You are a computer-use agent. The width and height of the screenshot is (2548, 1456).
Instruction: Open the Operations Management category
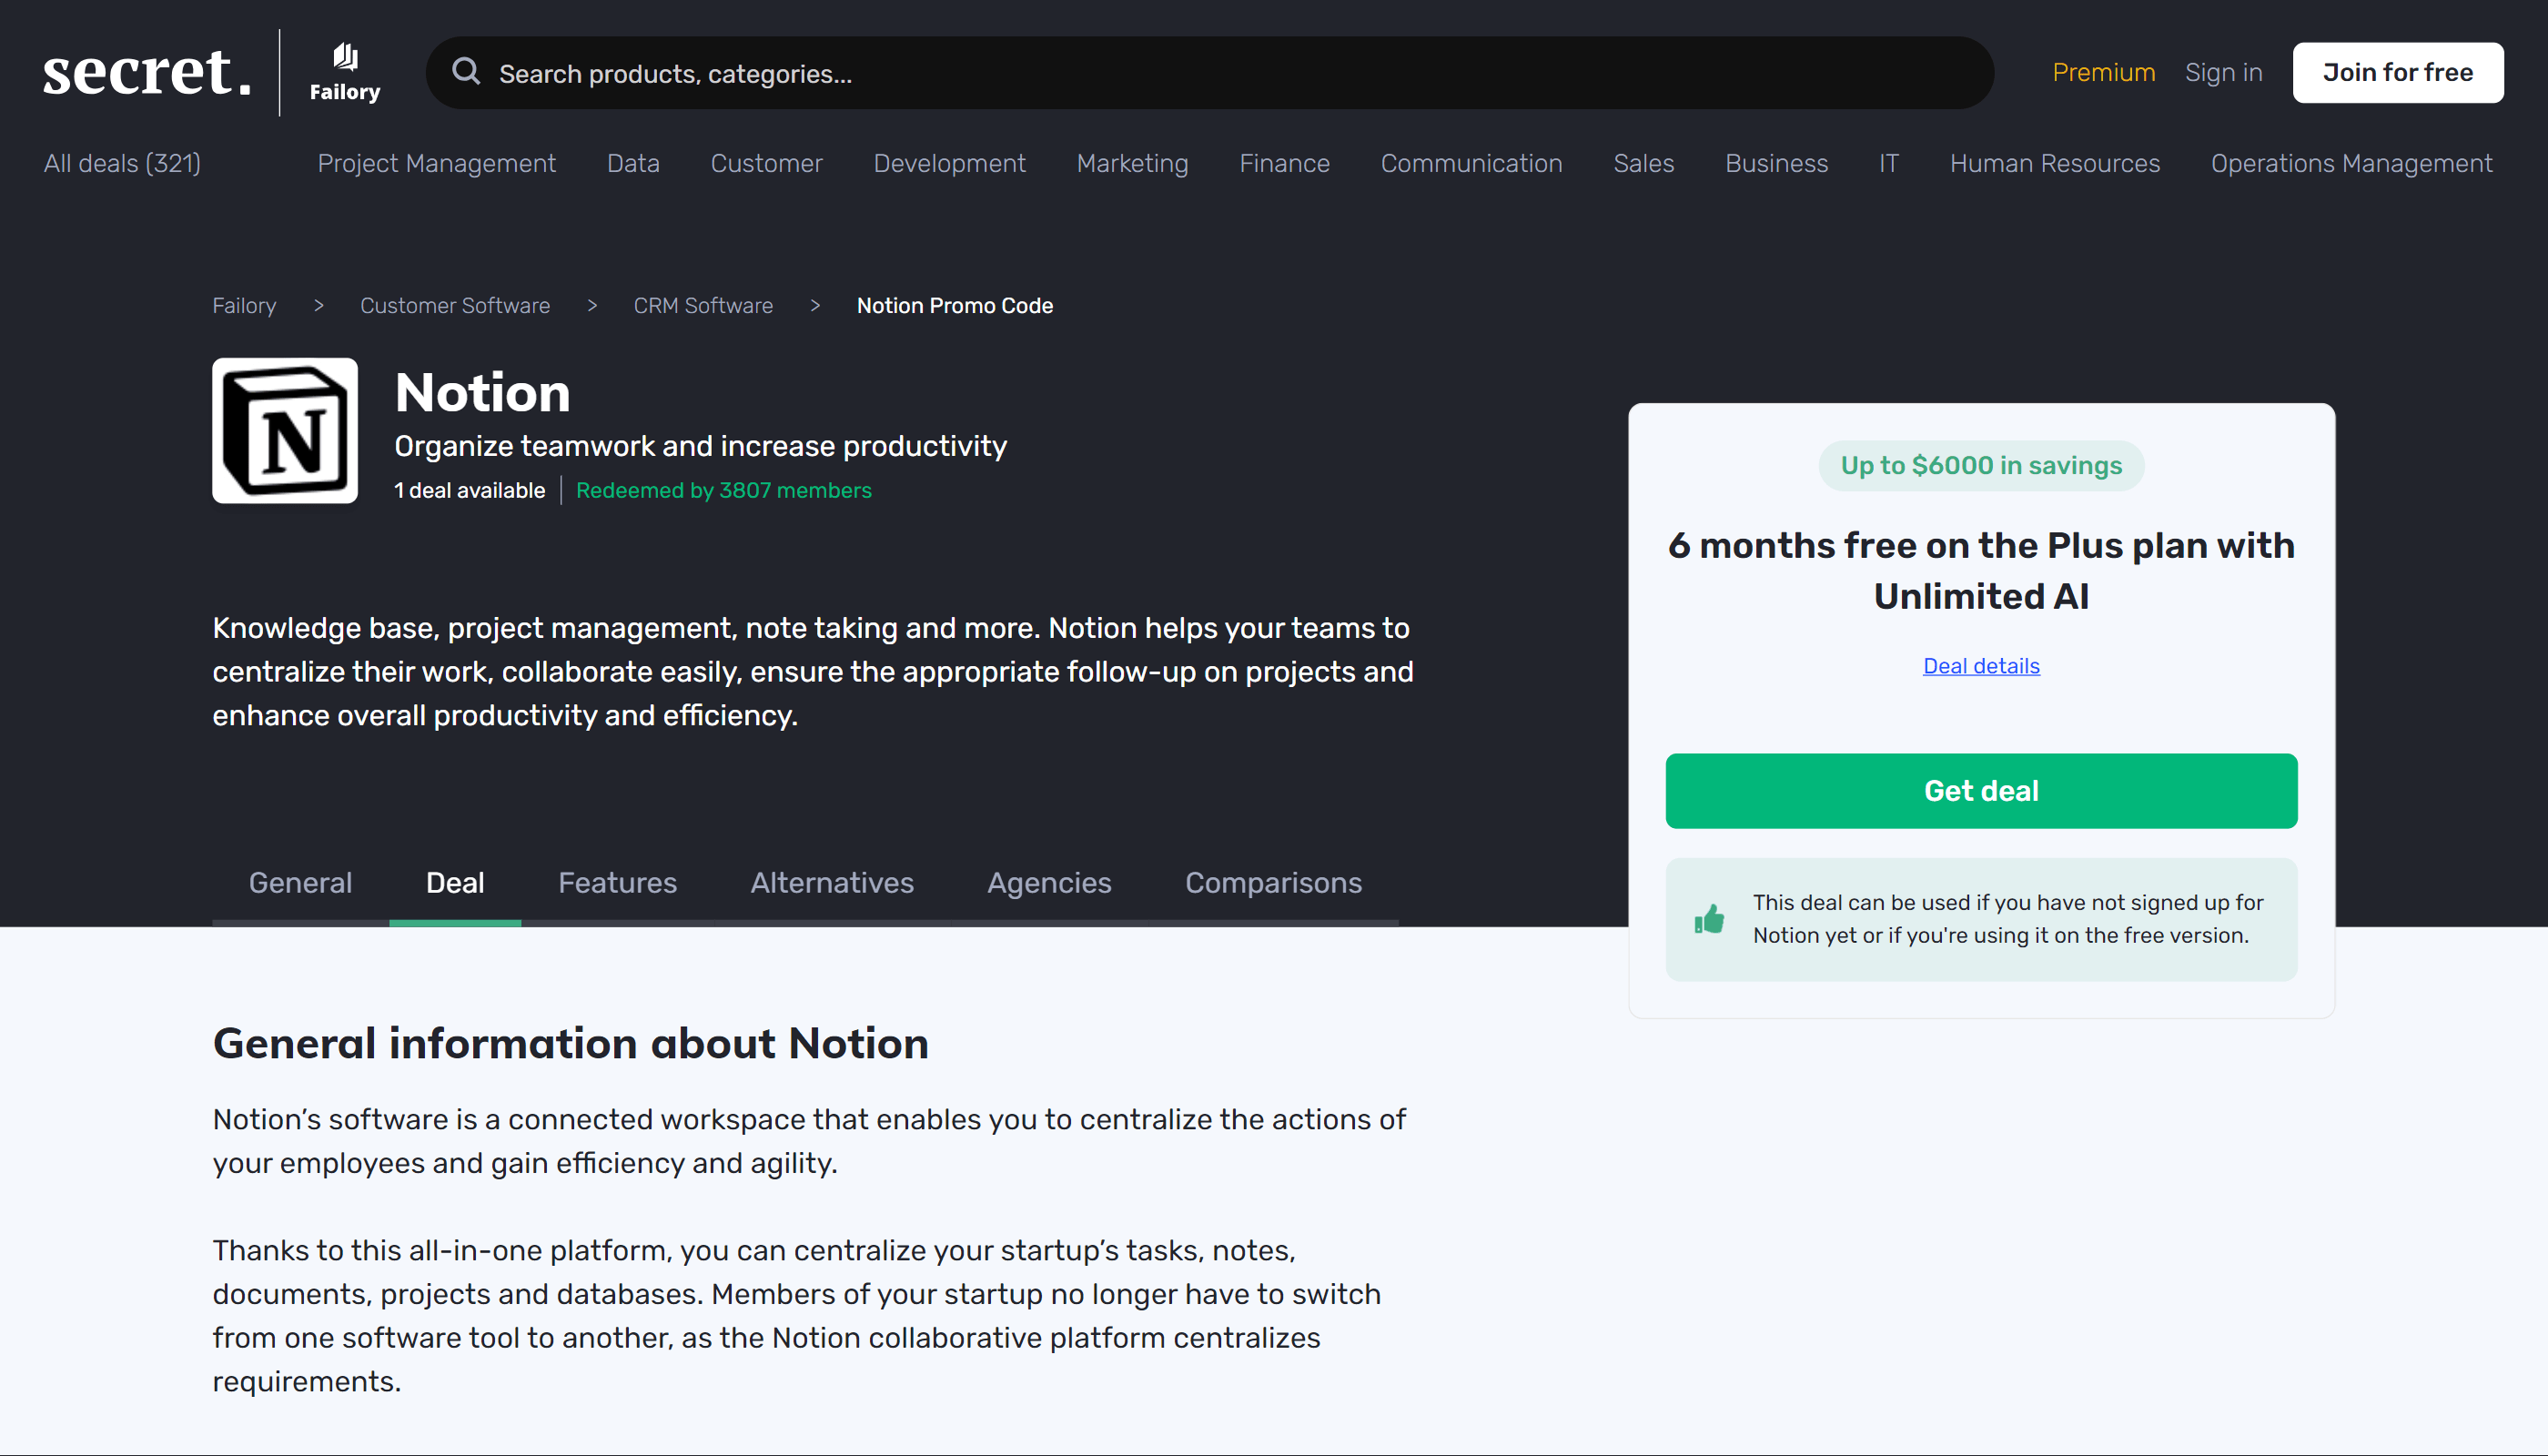pyautogui.click(x=2351, y=163)
